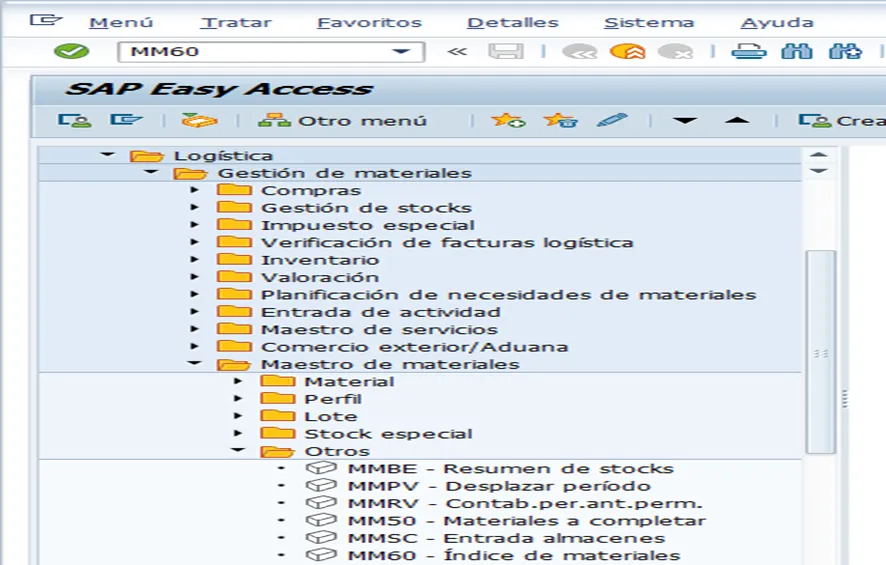This screenshot has height=565, width=886.
Task: Expand the Impuesto especial folder
Action: point(194,225)
